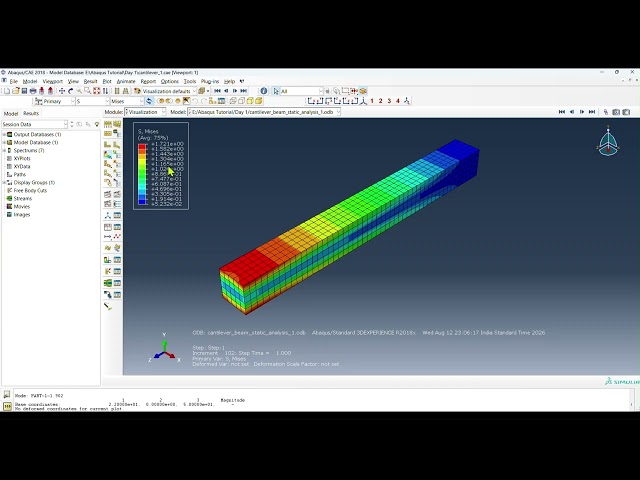The width and height of the screenshot is (640, 480).
Task: Open the Viewport menu
Action: click(53, 81)
